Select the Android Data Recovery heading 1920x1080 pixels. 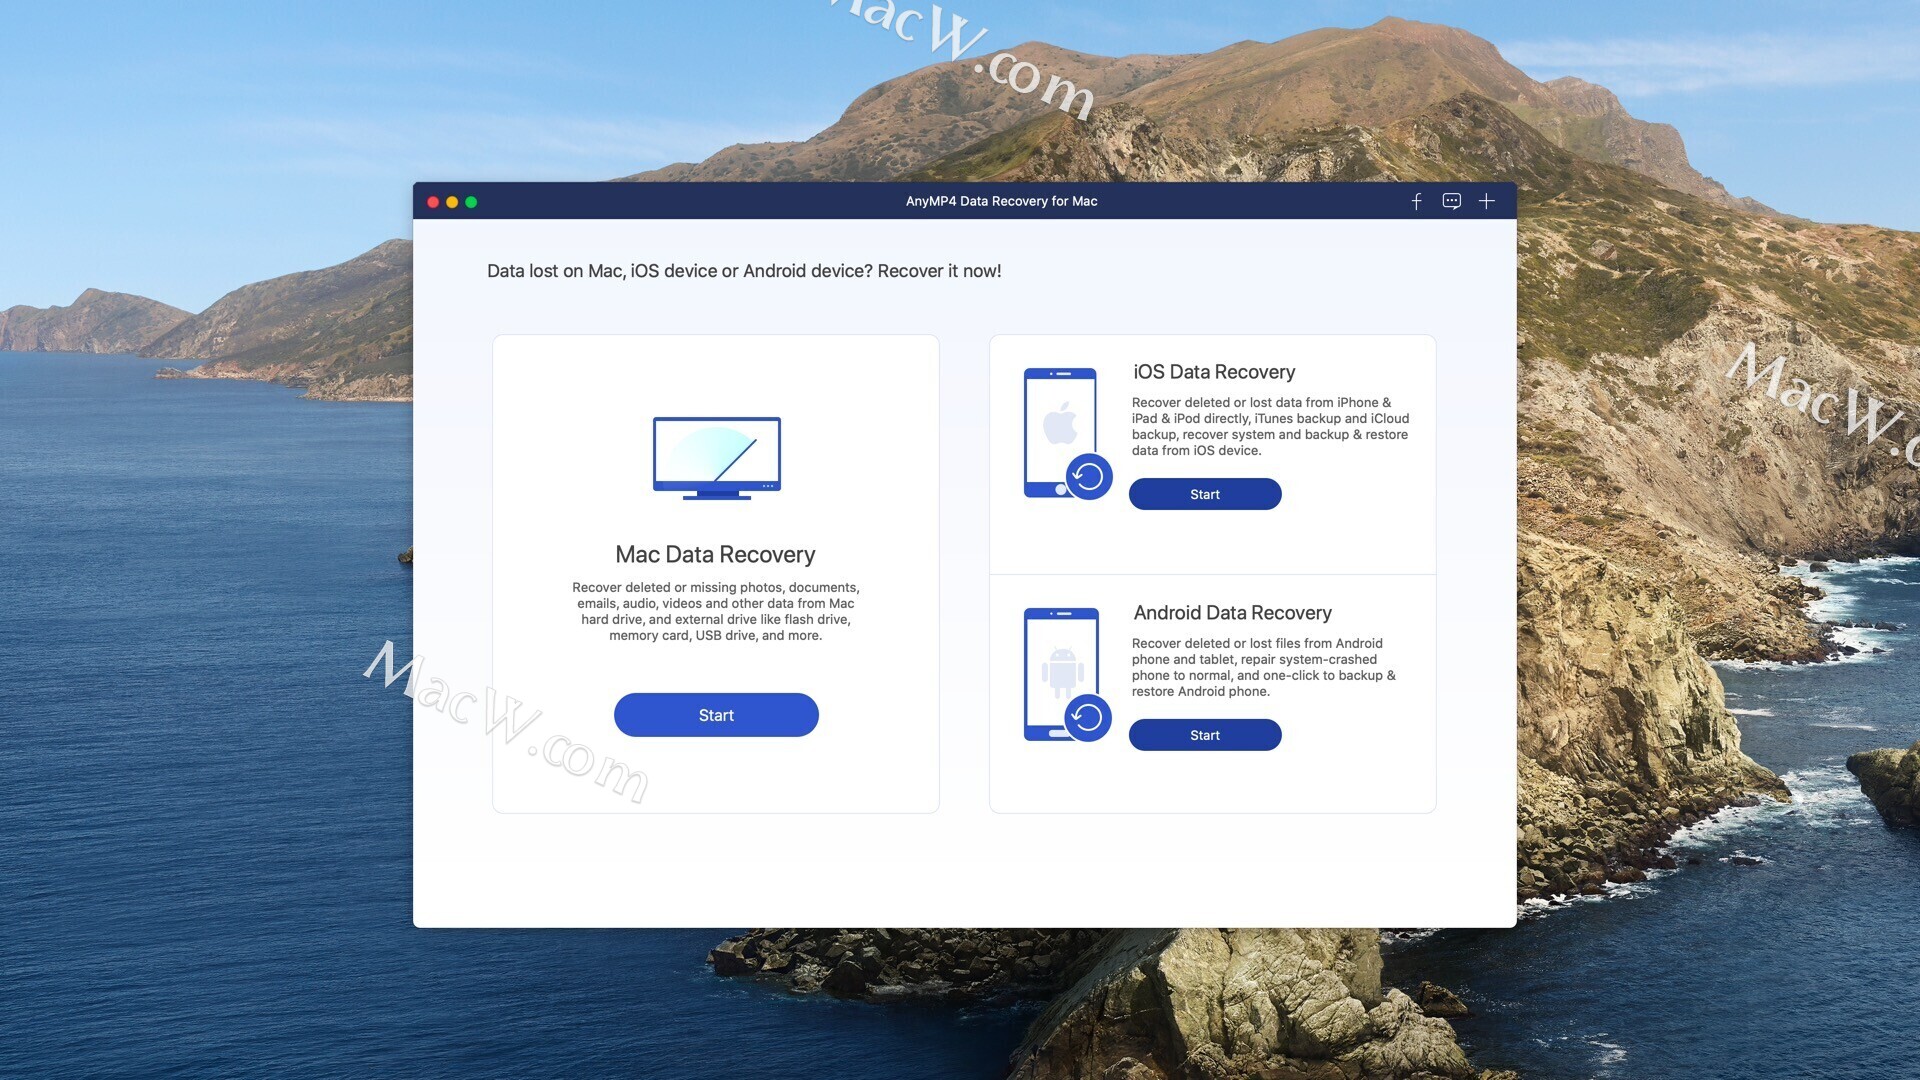click(x=1232, y=613)
